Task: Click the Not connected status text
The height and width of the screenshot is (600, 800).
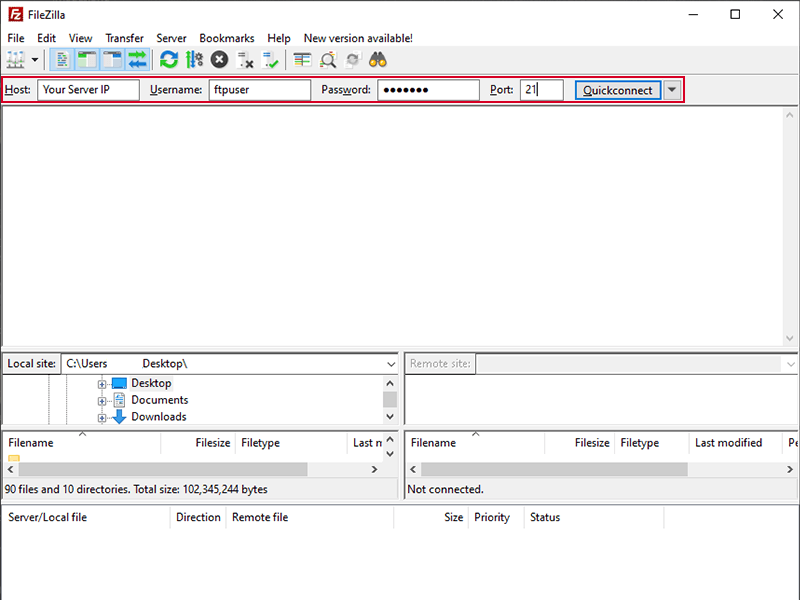Action: pyautogui.click(x=445, y=489)
